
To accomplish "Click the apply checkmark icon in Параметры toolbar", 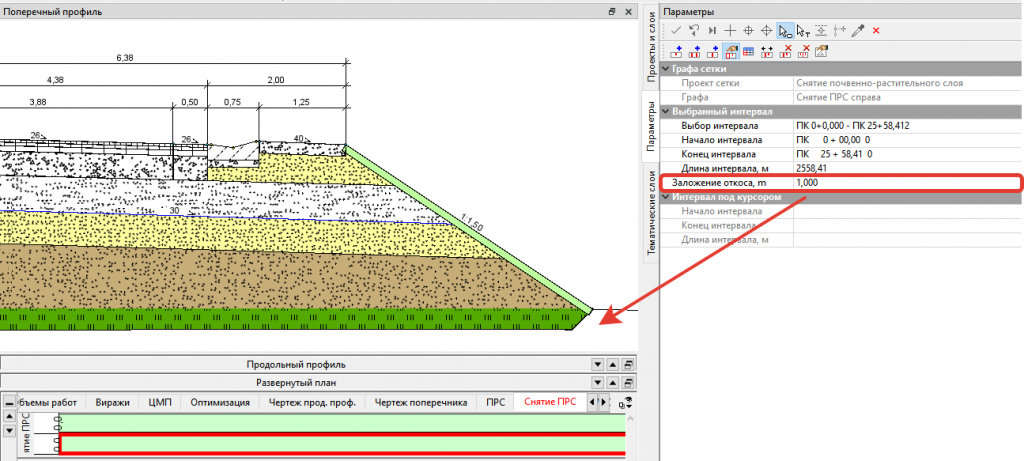I will (x=676, y=30).
